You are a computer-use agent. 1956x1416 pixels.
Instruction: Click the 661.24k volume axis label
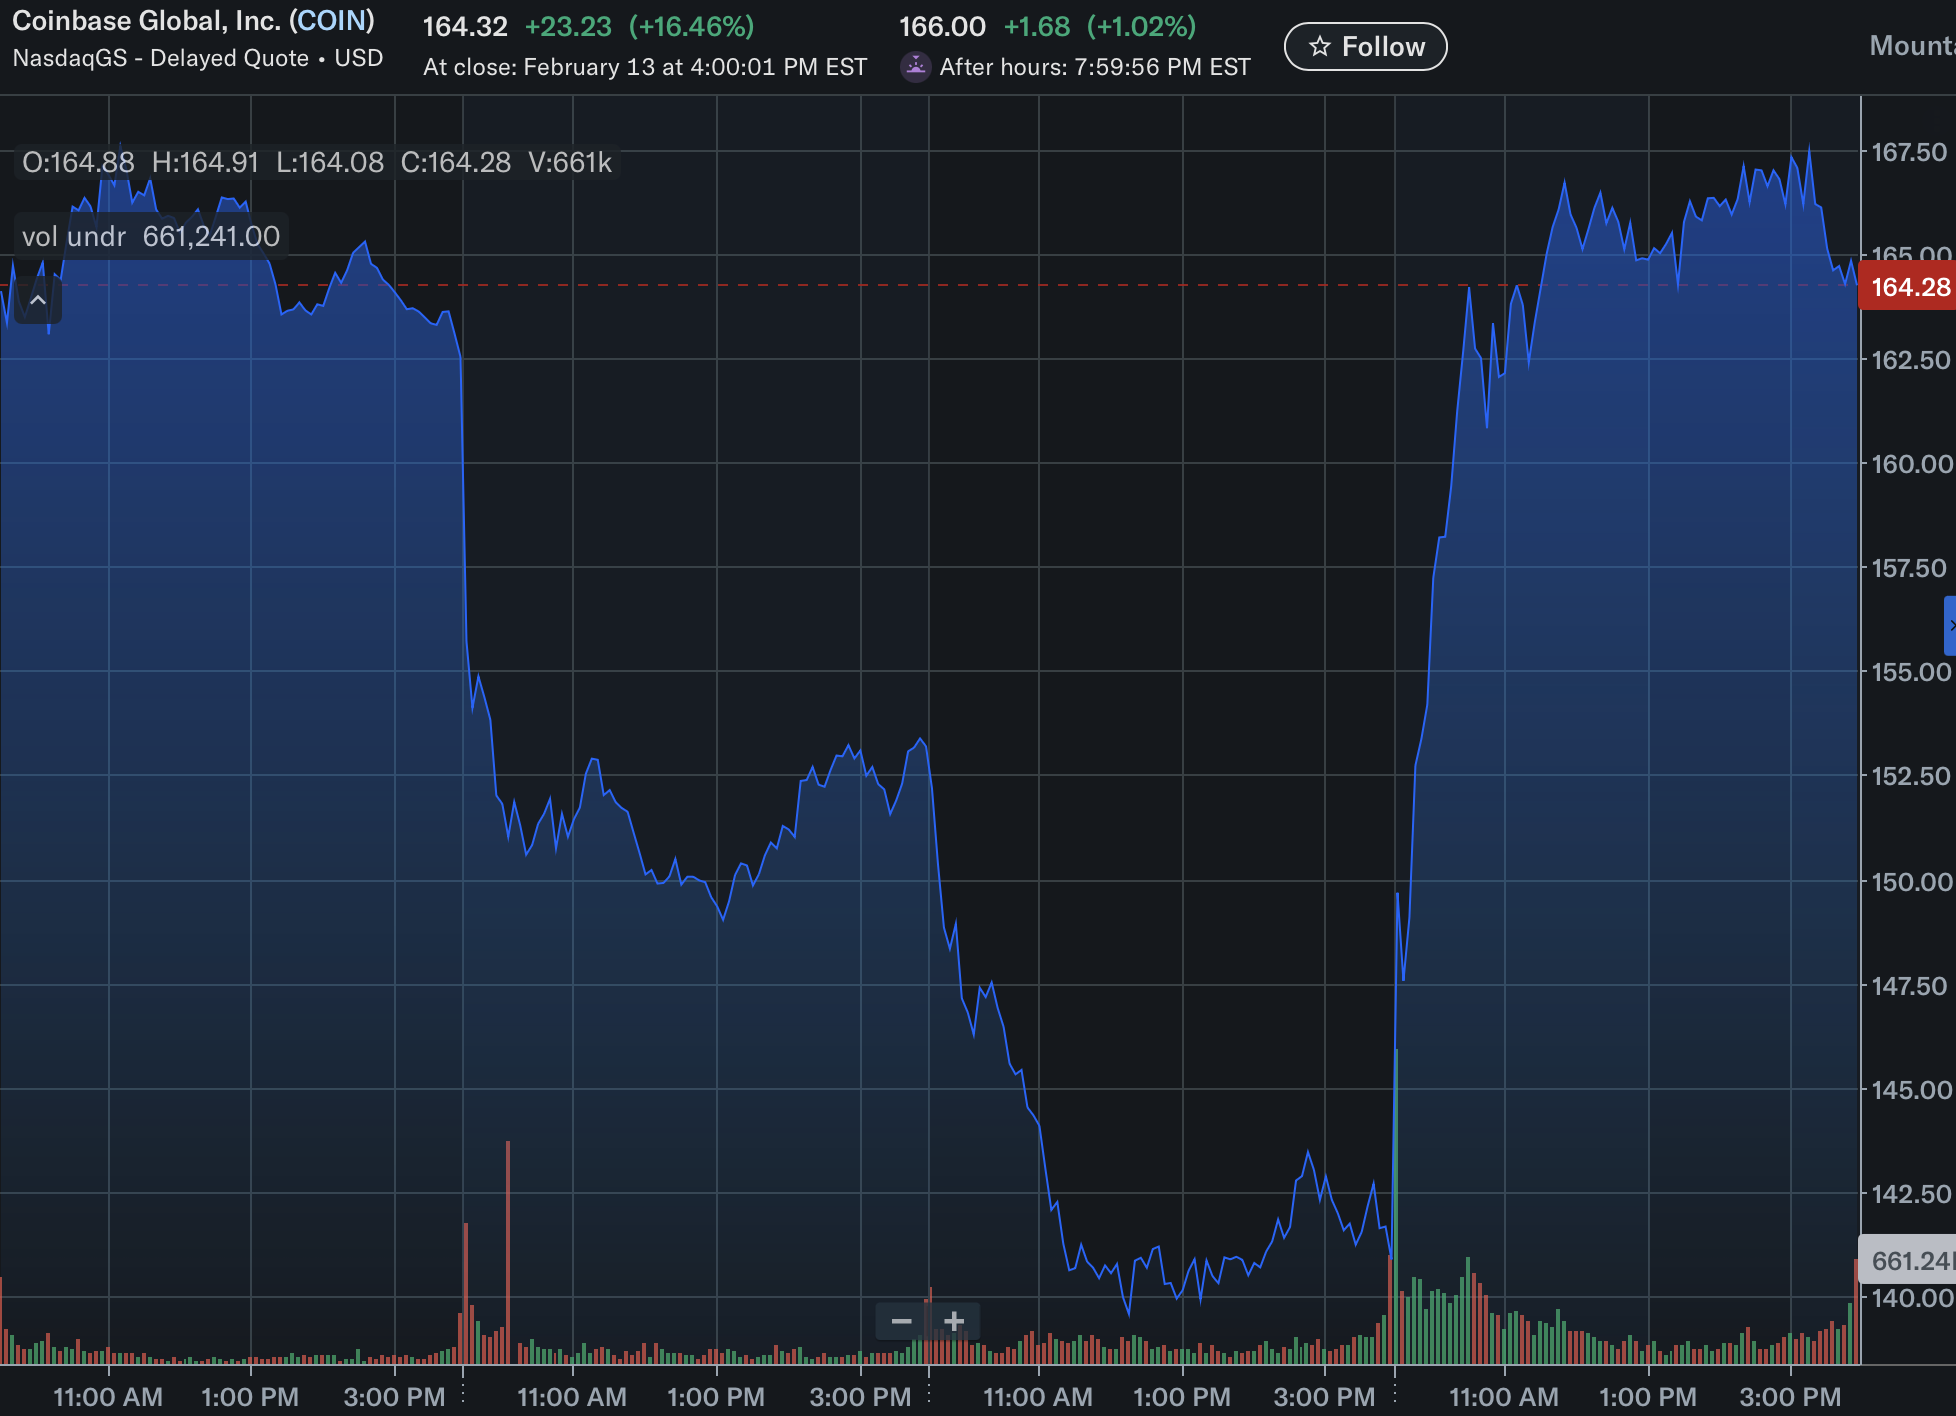coord(1908,1260)
